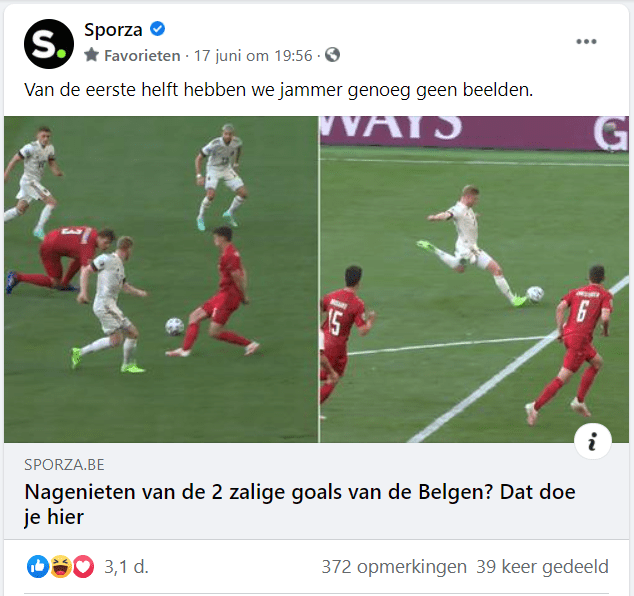Open the Sporza page name link
Viewport: 634px width, 596px height.
[x=113, y=30]
